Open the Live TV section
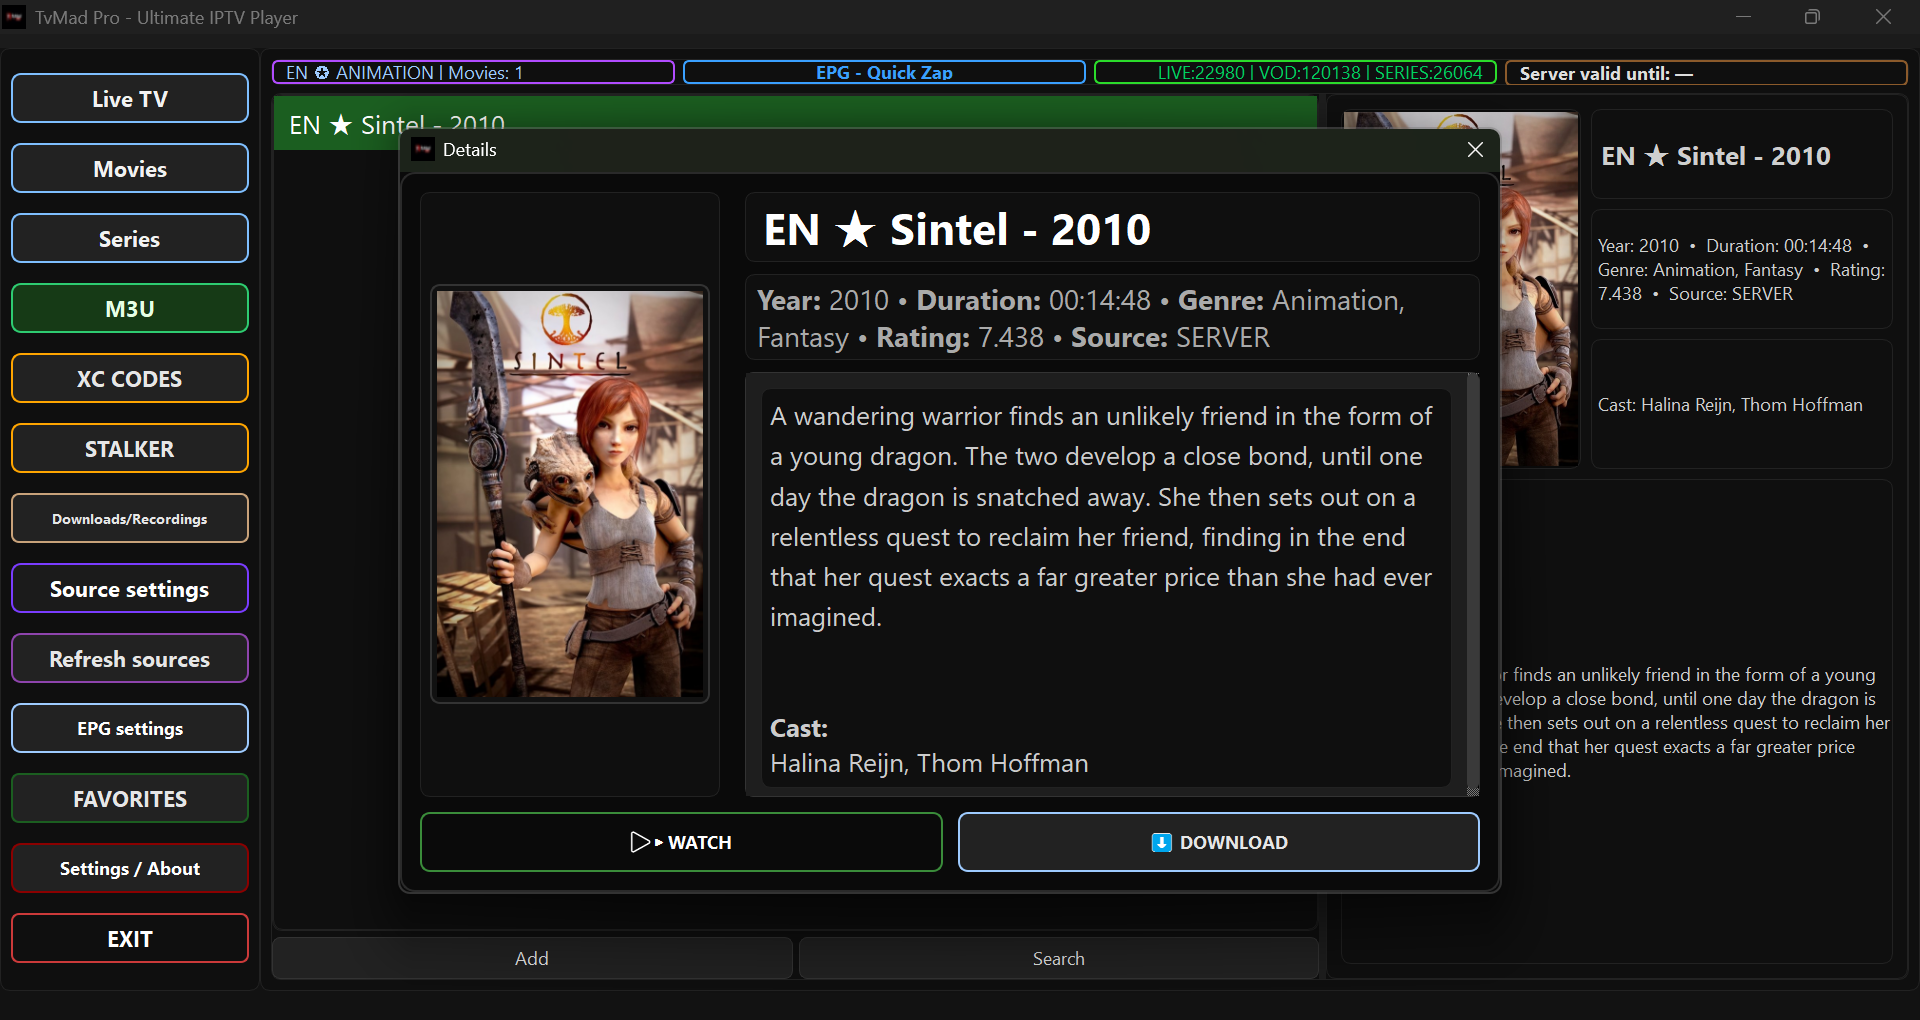Viewport: 1920px width, 1020px height. point(130,99)
